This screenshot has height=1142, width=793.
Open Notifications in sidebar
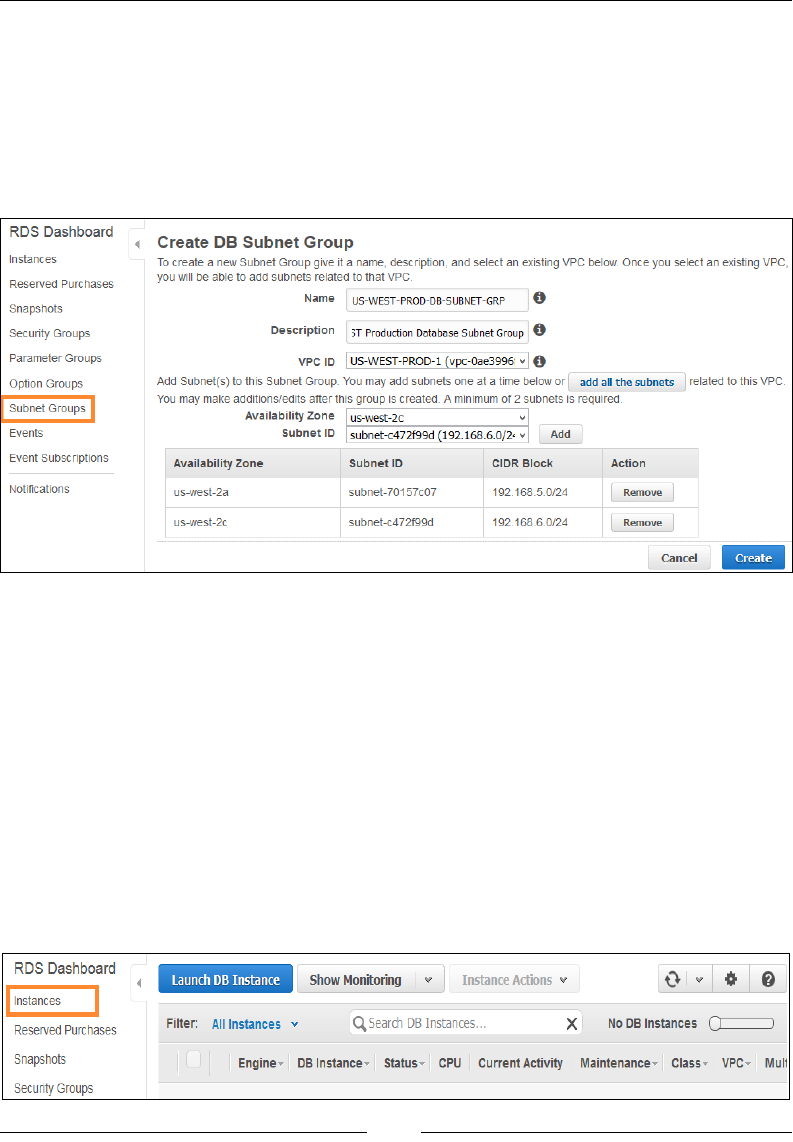tap(39, 489)
